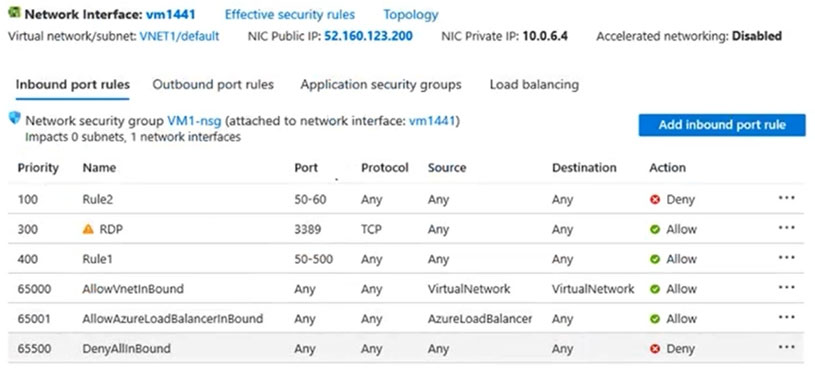Click the network interface icon beside vm1441
The height and width of the screenshot is (372, 815).
click(15, 13)
